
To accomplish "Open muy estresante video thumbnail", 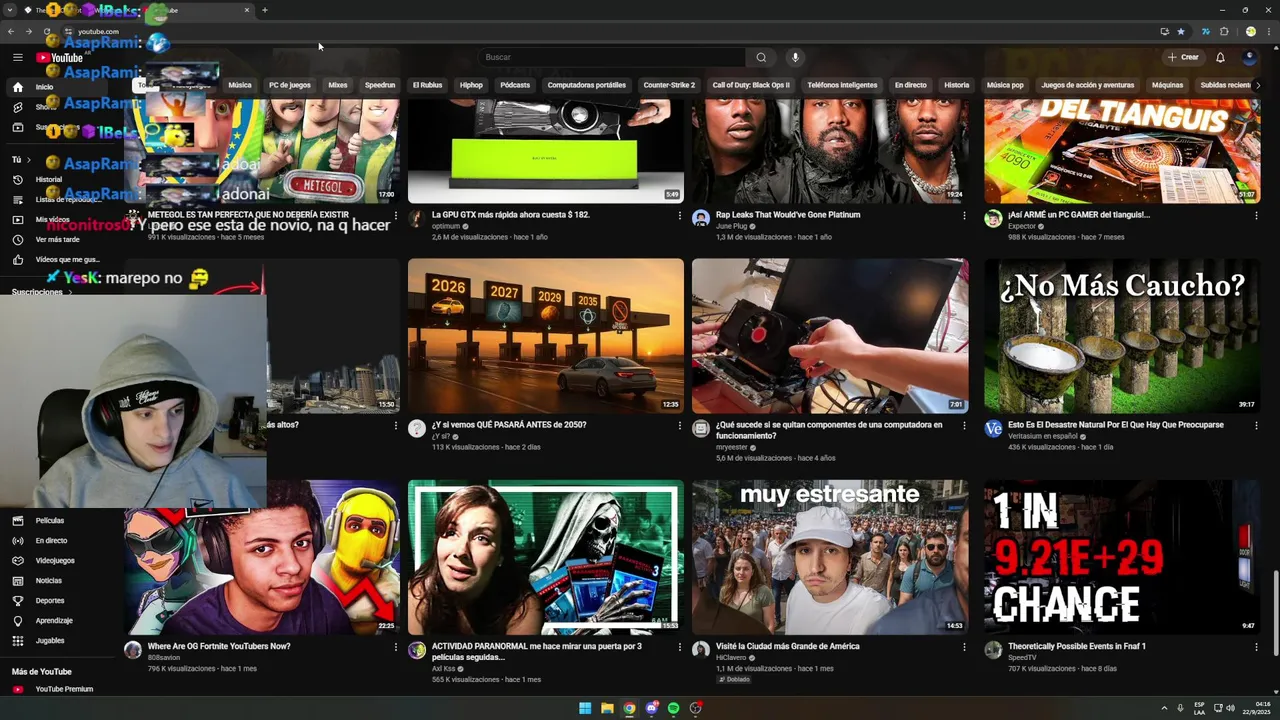I will 830,557.
